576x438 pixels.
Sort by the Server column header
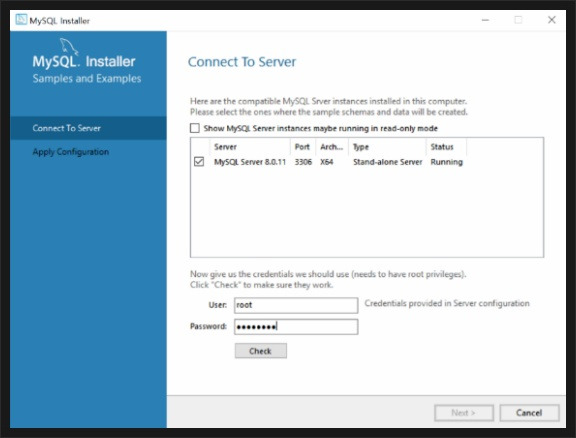[x=250, y=147]
